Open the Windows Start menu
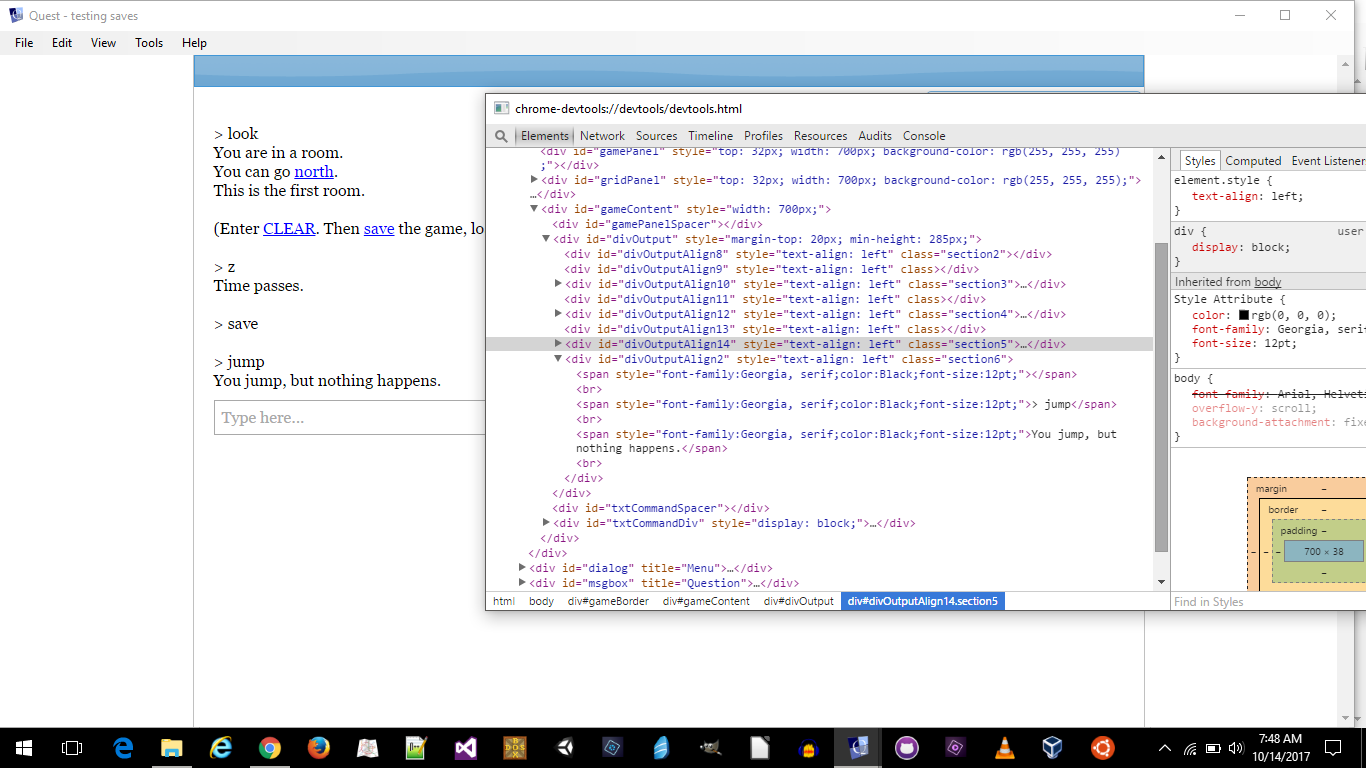 coord(24,748)
